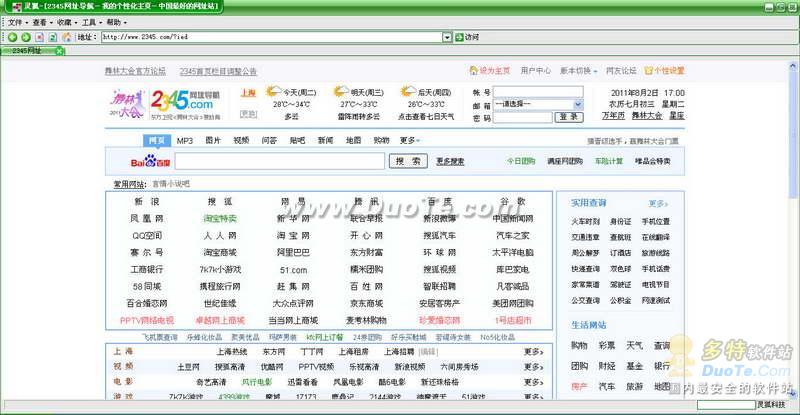The image size is (800, 415).
Task: Expand the 更多 search category dropdown
Action: coord(410,141)
